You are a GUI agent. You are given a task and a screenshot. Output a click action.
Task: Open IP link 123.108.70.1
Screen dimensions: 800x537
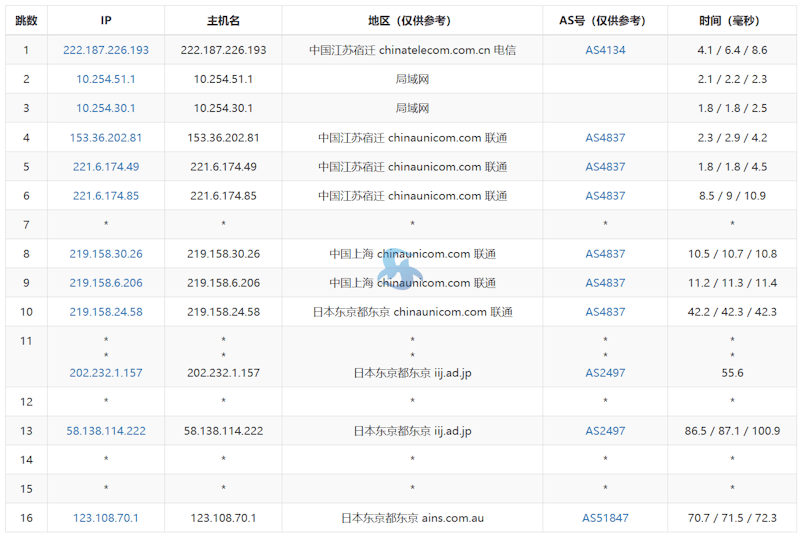coord(106,518)
